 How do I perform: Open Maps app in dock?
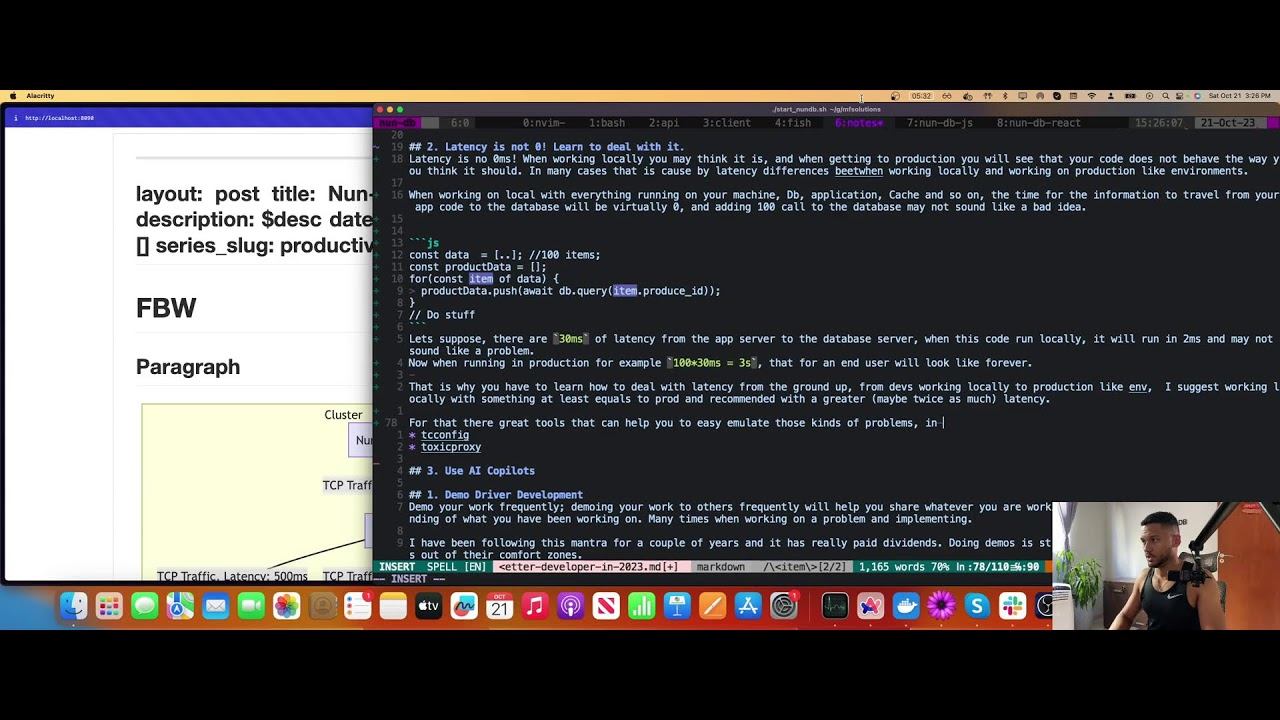click(x=180, y=606)
